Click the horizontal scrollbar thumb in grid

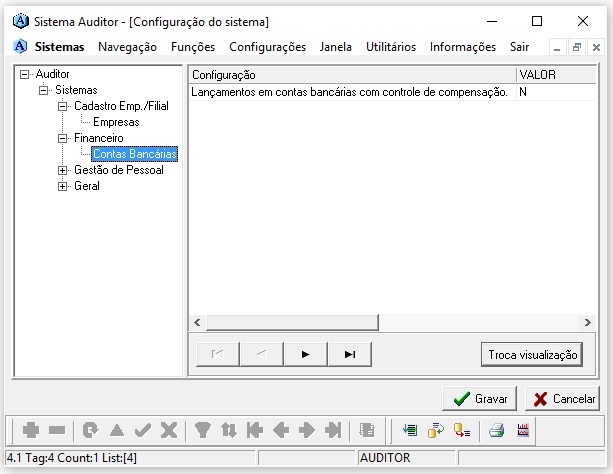[x=292, y=322]
